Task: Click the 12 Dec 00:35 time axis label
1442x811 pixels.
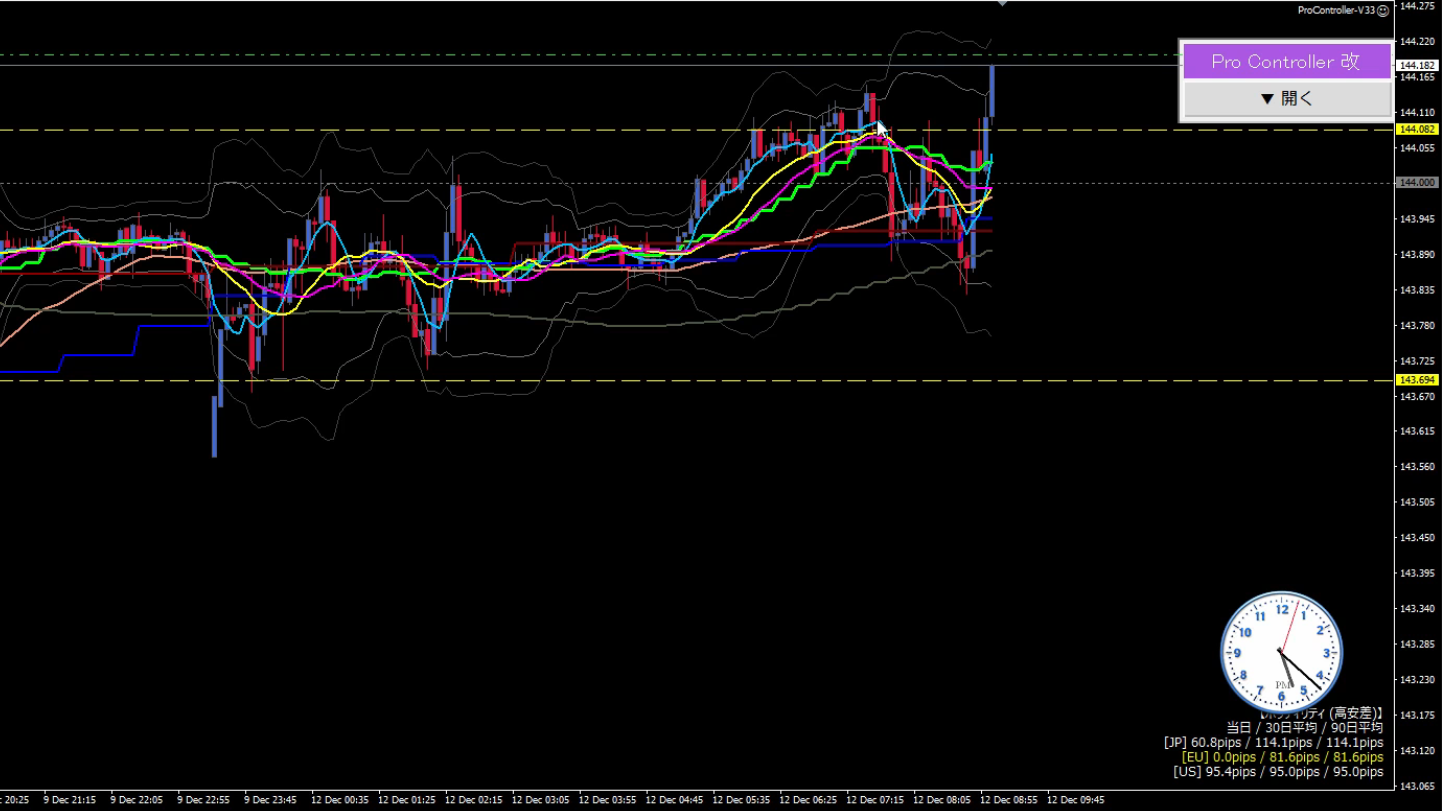Action: 339,800
